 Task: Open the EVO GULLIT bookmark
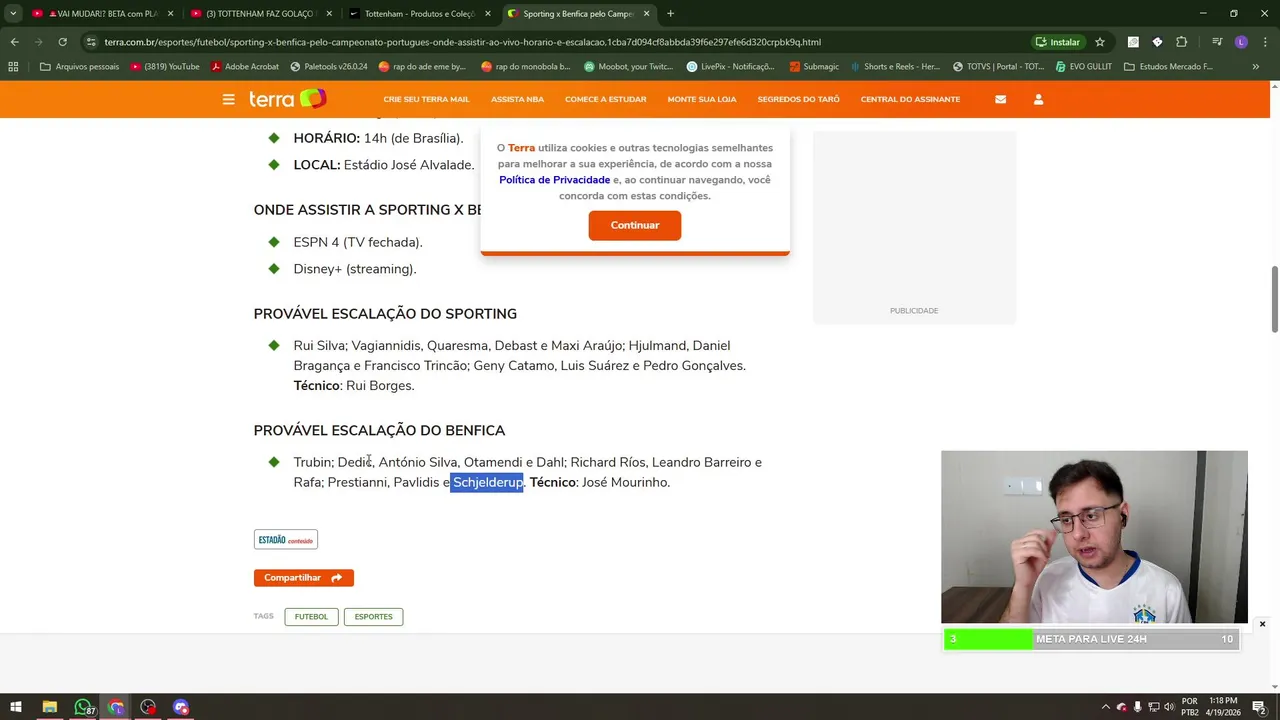click(x=1083, y=67)
